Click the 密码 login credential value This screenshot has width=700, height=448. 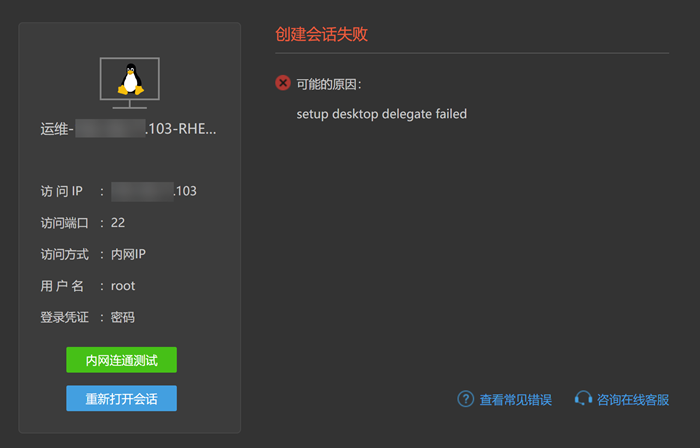coord(123,318)
